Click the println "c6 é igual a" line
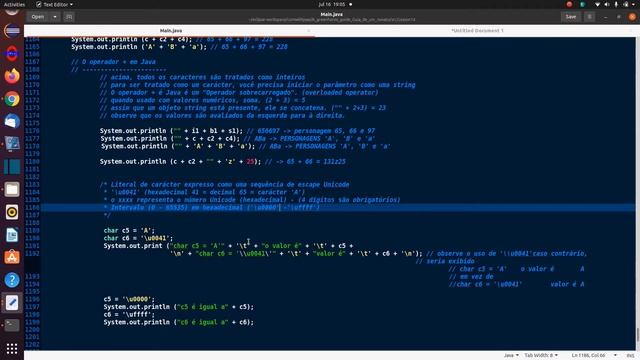The image size is (640, 360). point(178,322)
